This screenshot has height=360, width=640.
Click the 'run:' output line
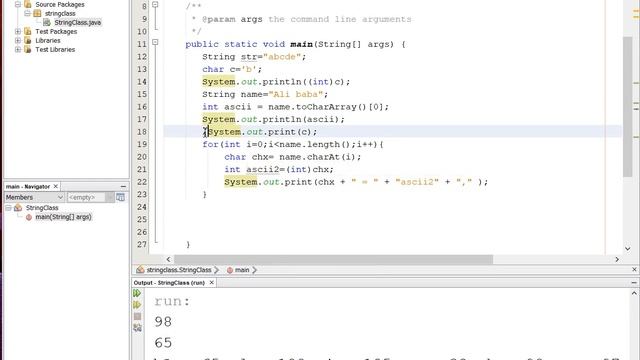pyautogui.click(x=172, y=301)
